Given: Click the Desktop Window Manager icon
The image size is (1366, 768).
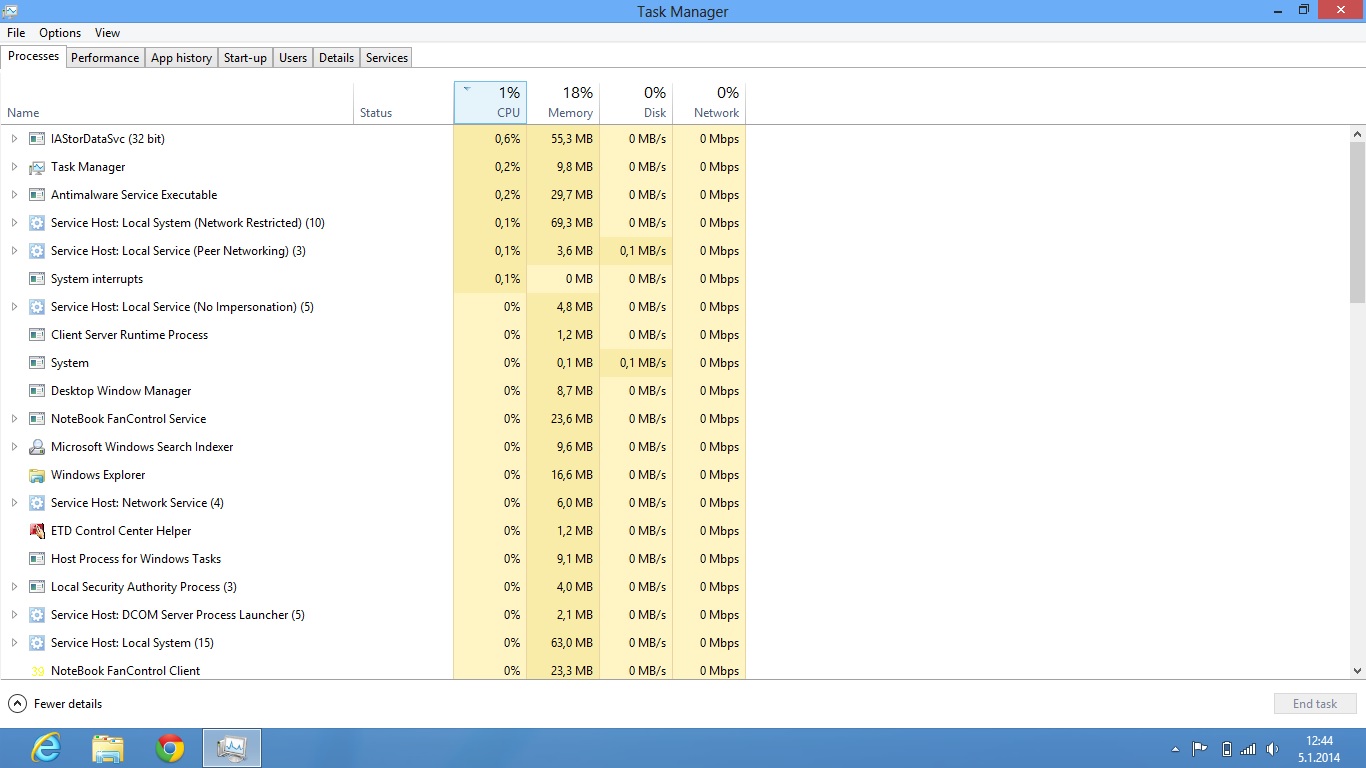Looking at the screenshot, I should (37, 391).
